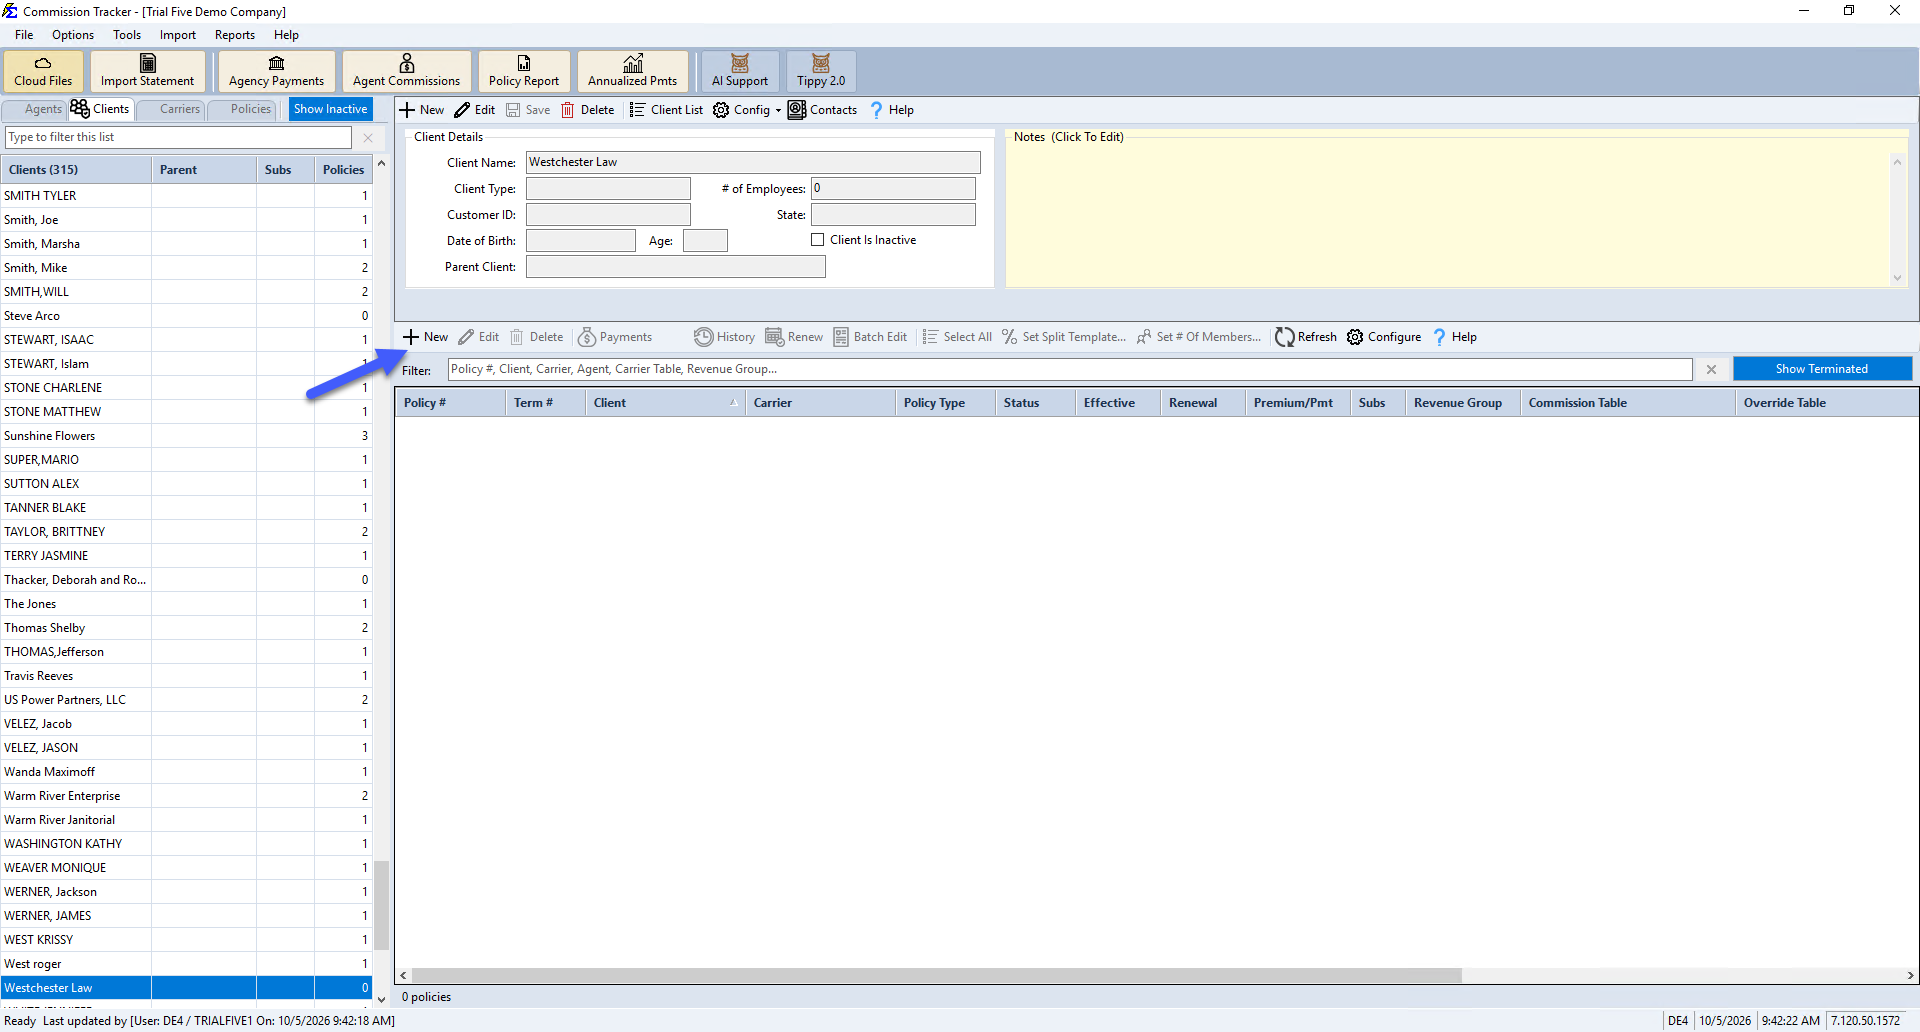Screen dimensions: 1920x1032
Task: Switch to Clients tab
Action: click(x=100, y=109)
